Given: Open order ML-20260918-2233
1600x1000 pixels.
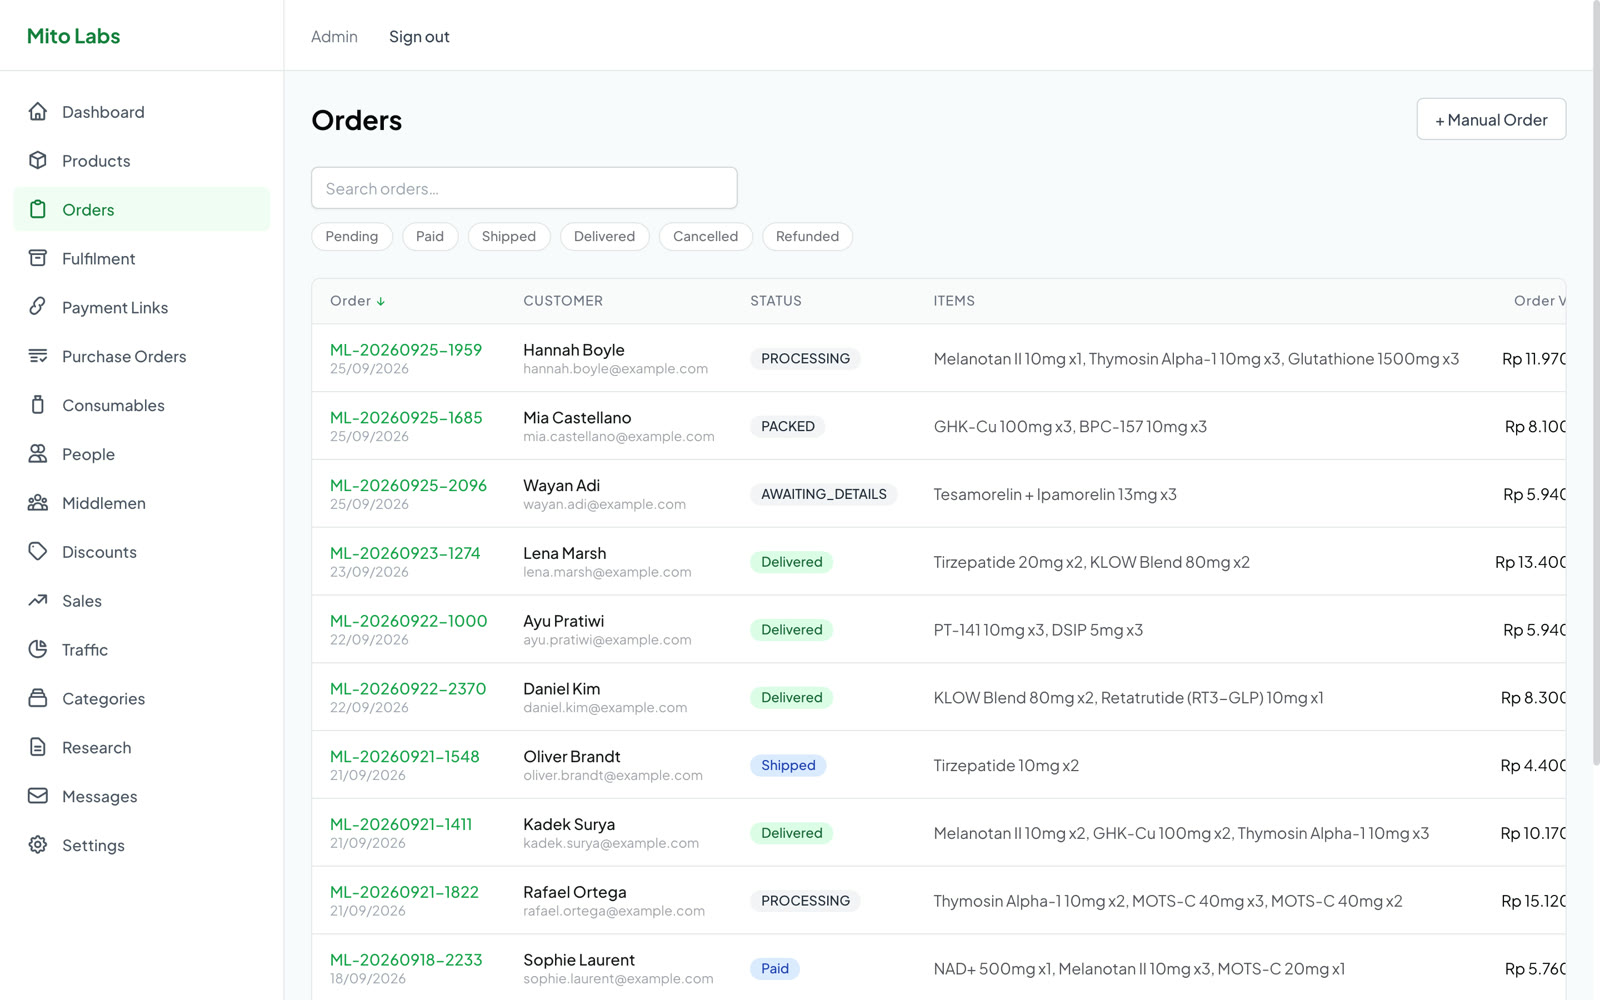Looking at the screenshot, I should pos(406,960).
